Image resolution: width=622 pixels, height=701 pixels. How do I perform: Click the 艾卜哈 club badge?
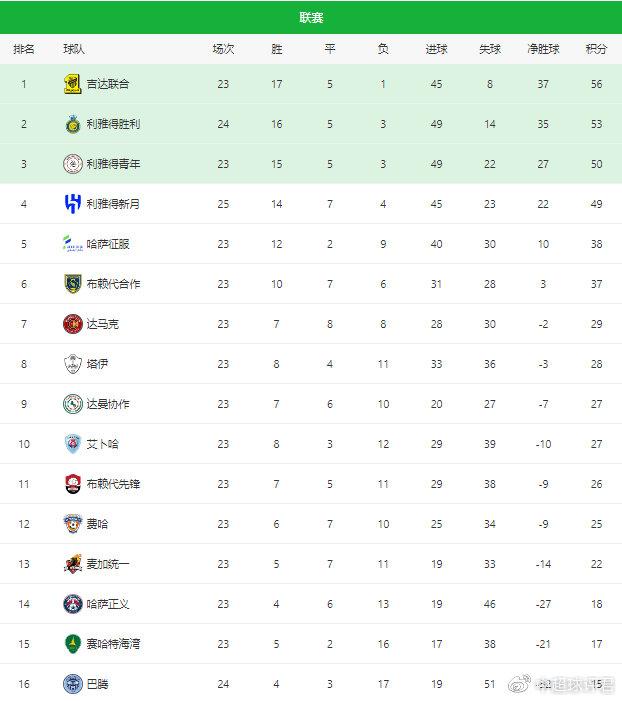point(72,444)
